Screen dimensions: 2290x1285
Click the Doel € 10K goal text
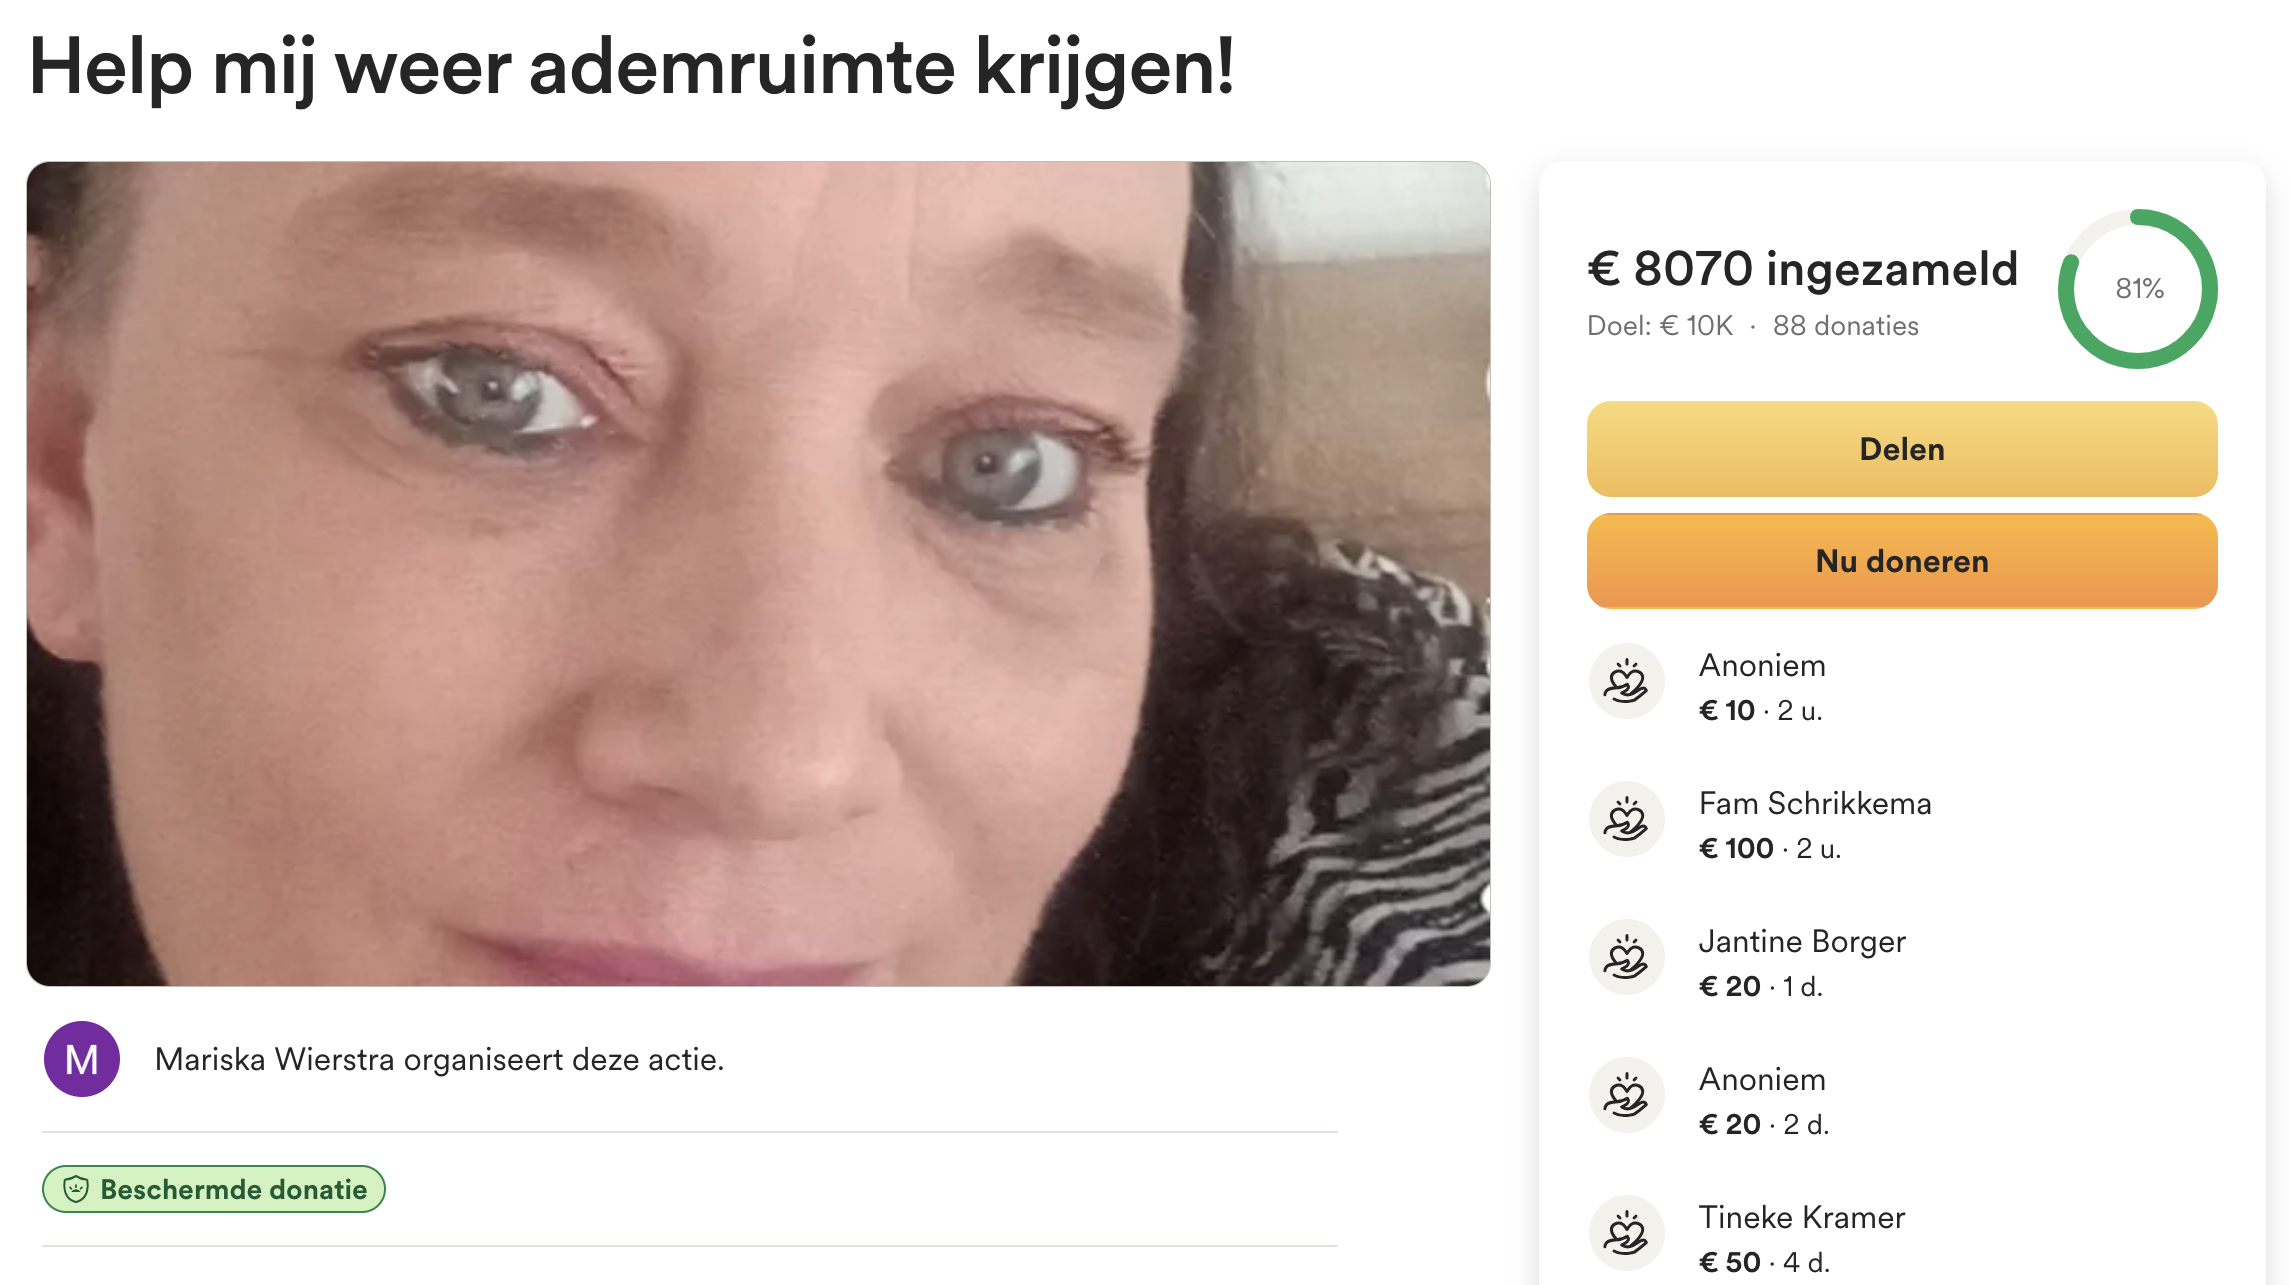click(x=1660, y=326)
